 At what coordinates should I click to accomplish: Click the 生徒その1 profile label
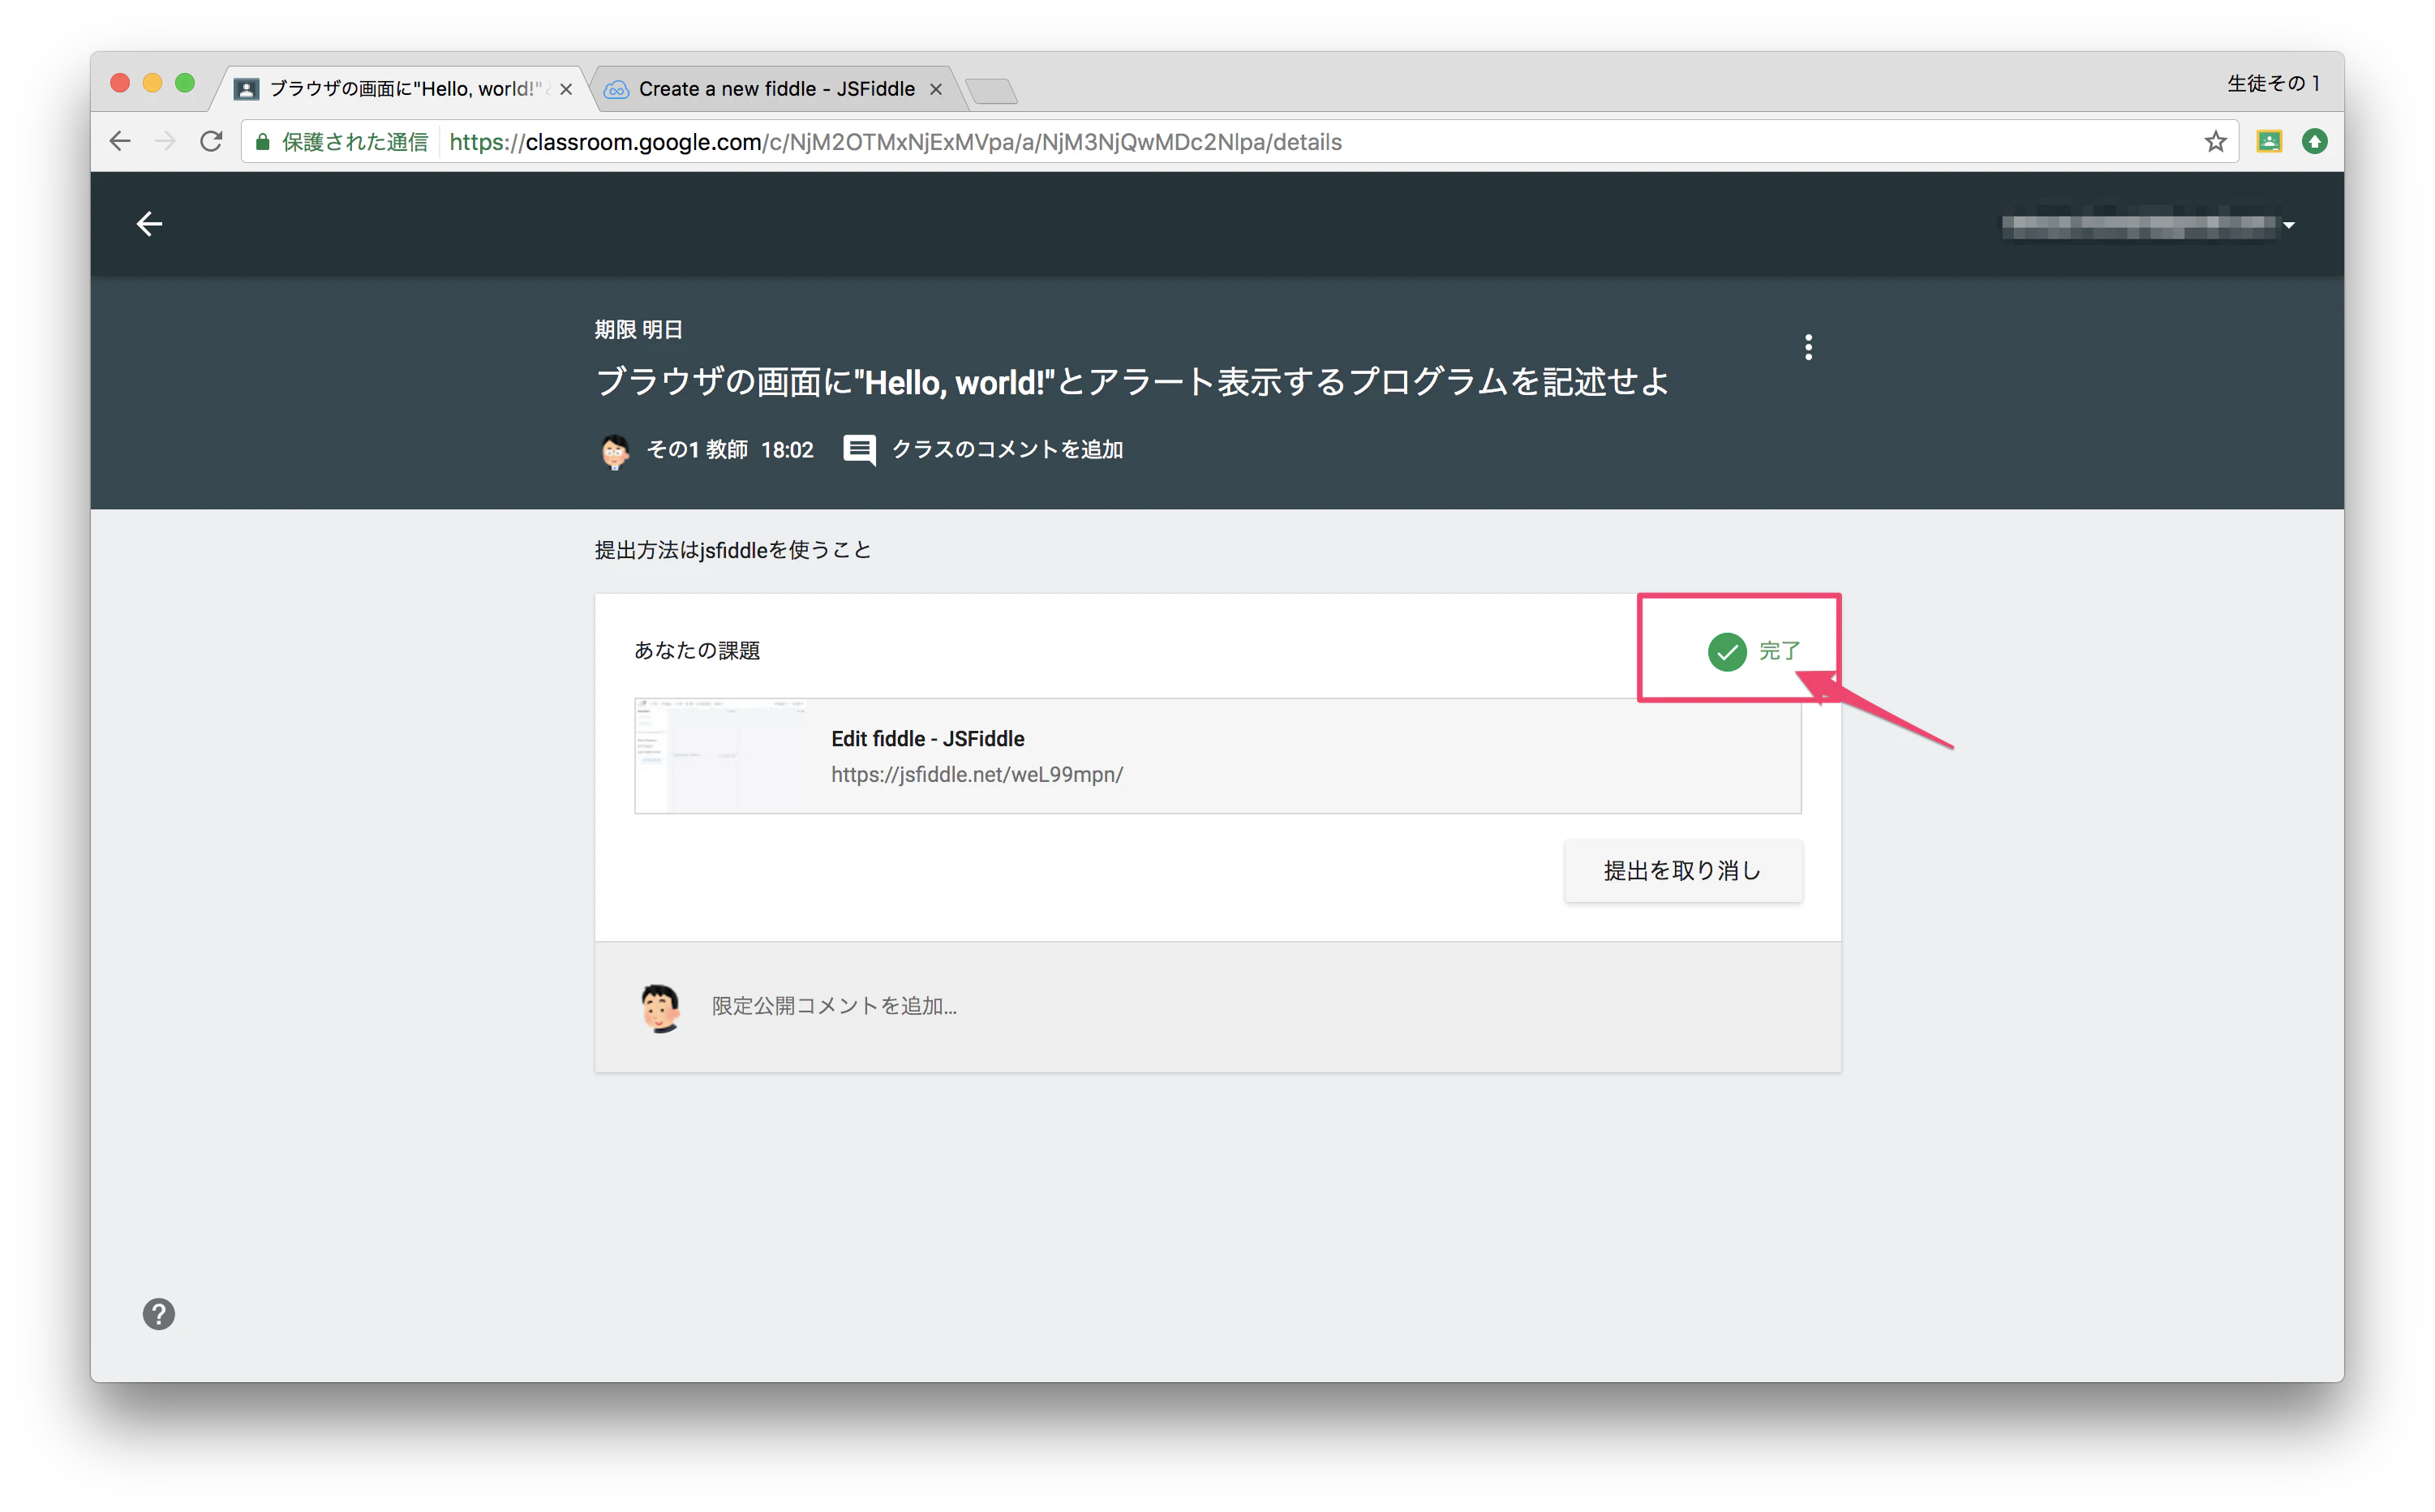coord(2272,84)
